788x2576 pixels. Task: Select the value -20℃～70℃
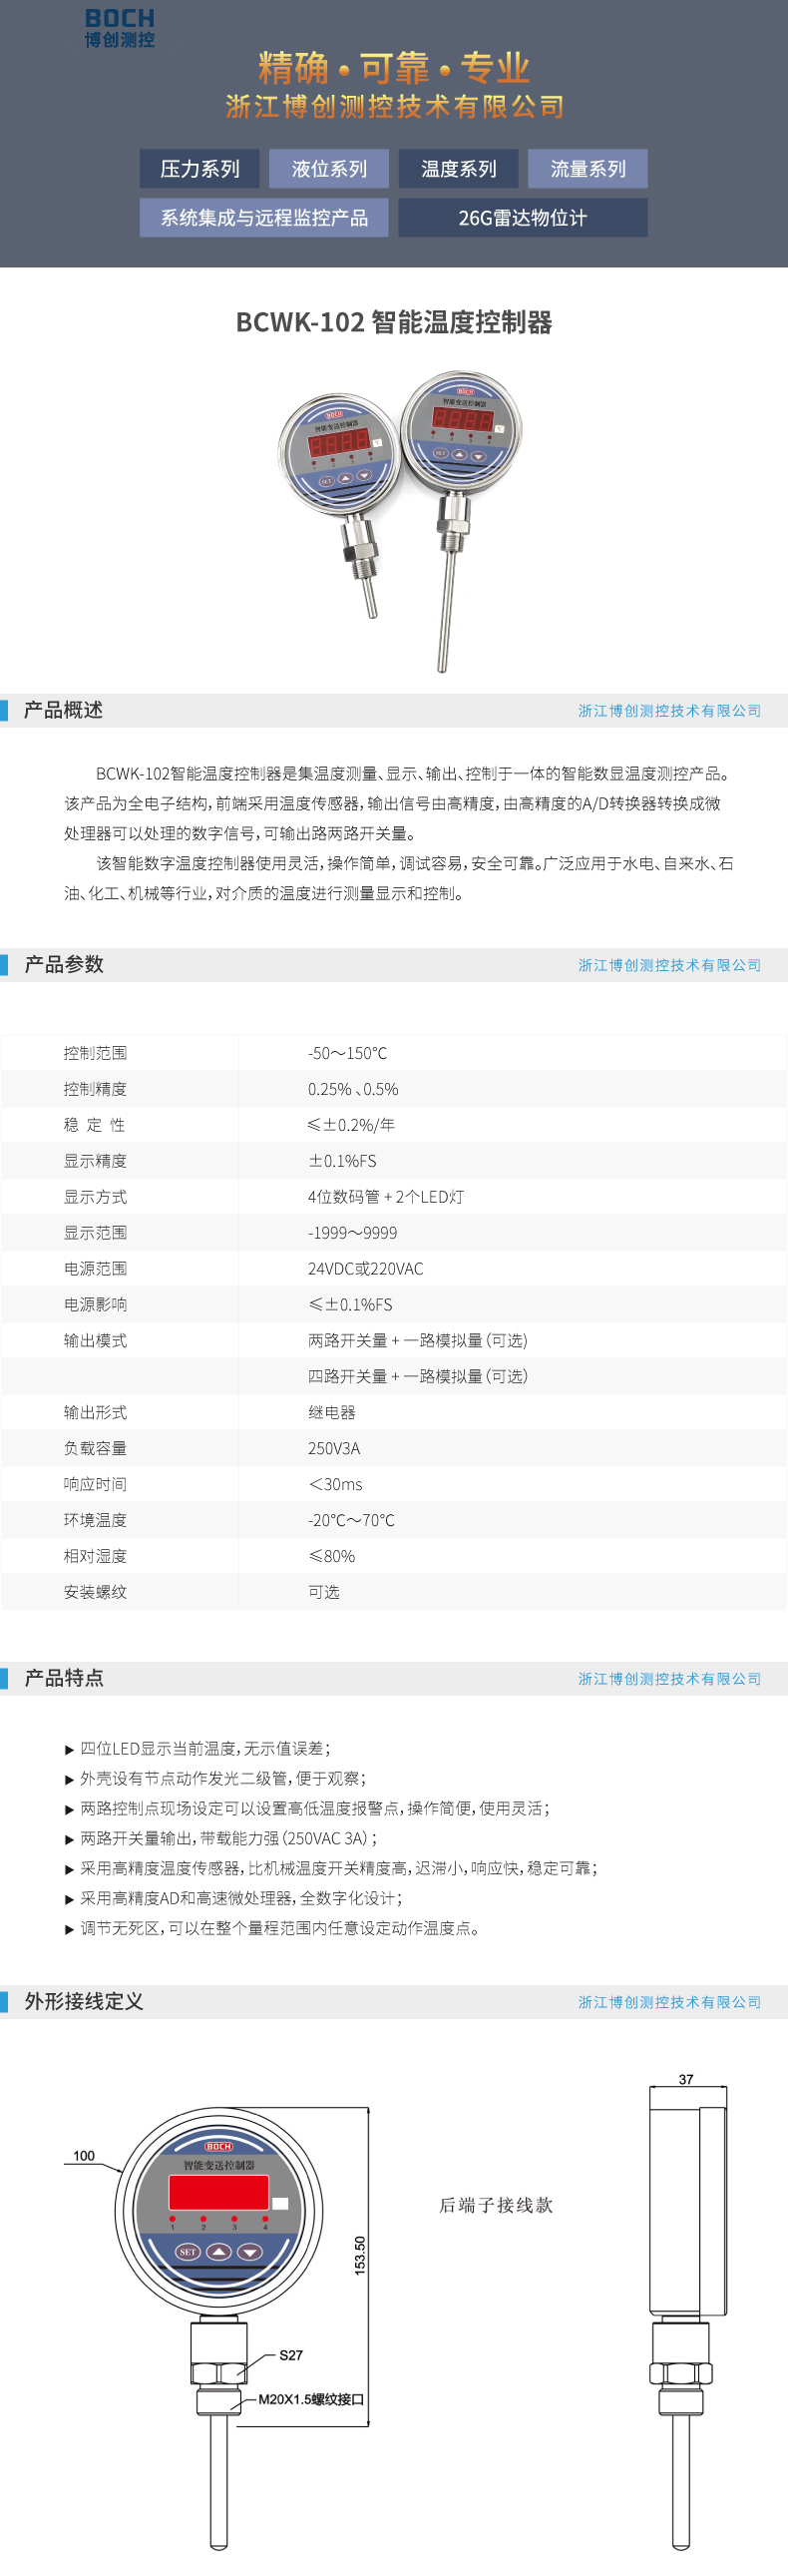click(351, 1521)
